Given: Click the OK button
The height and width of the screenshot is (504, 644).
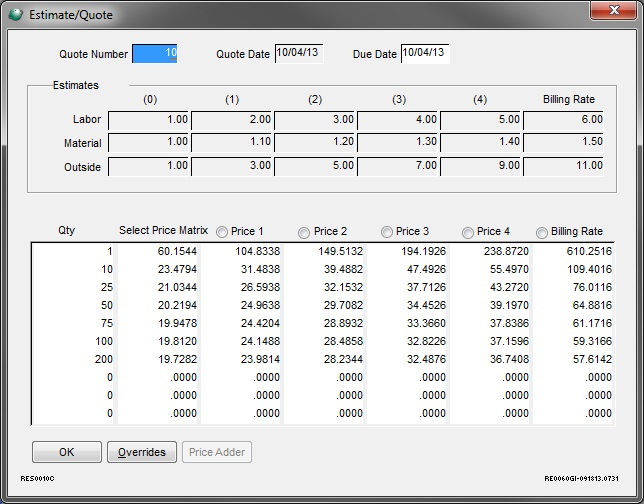Looking at the screenshot, I should 67,452.
